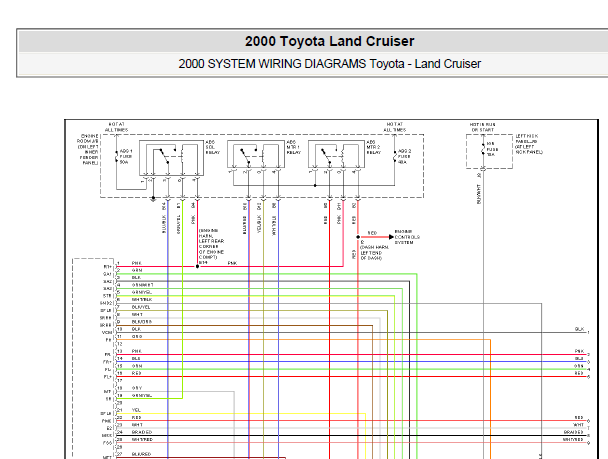Click the LEFT KICK PANEL J/B label

529,144
